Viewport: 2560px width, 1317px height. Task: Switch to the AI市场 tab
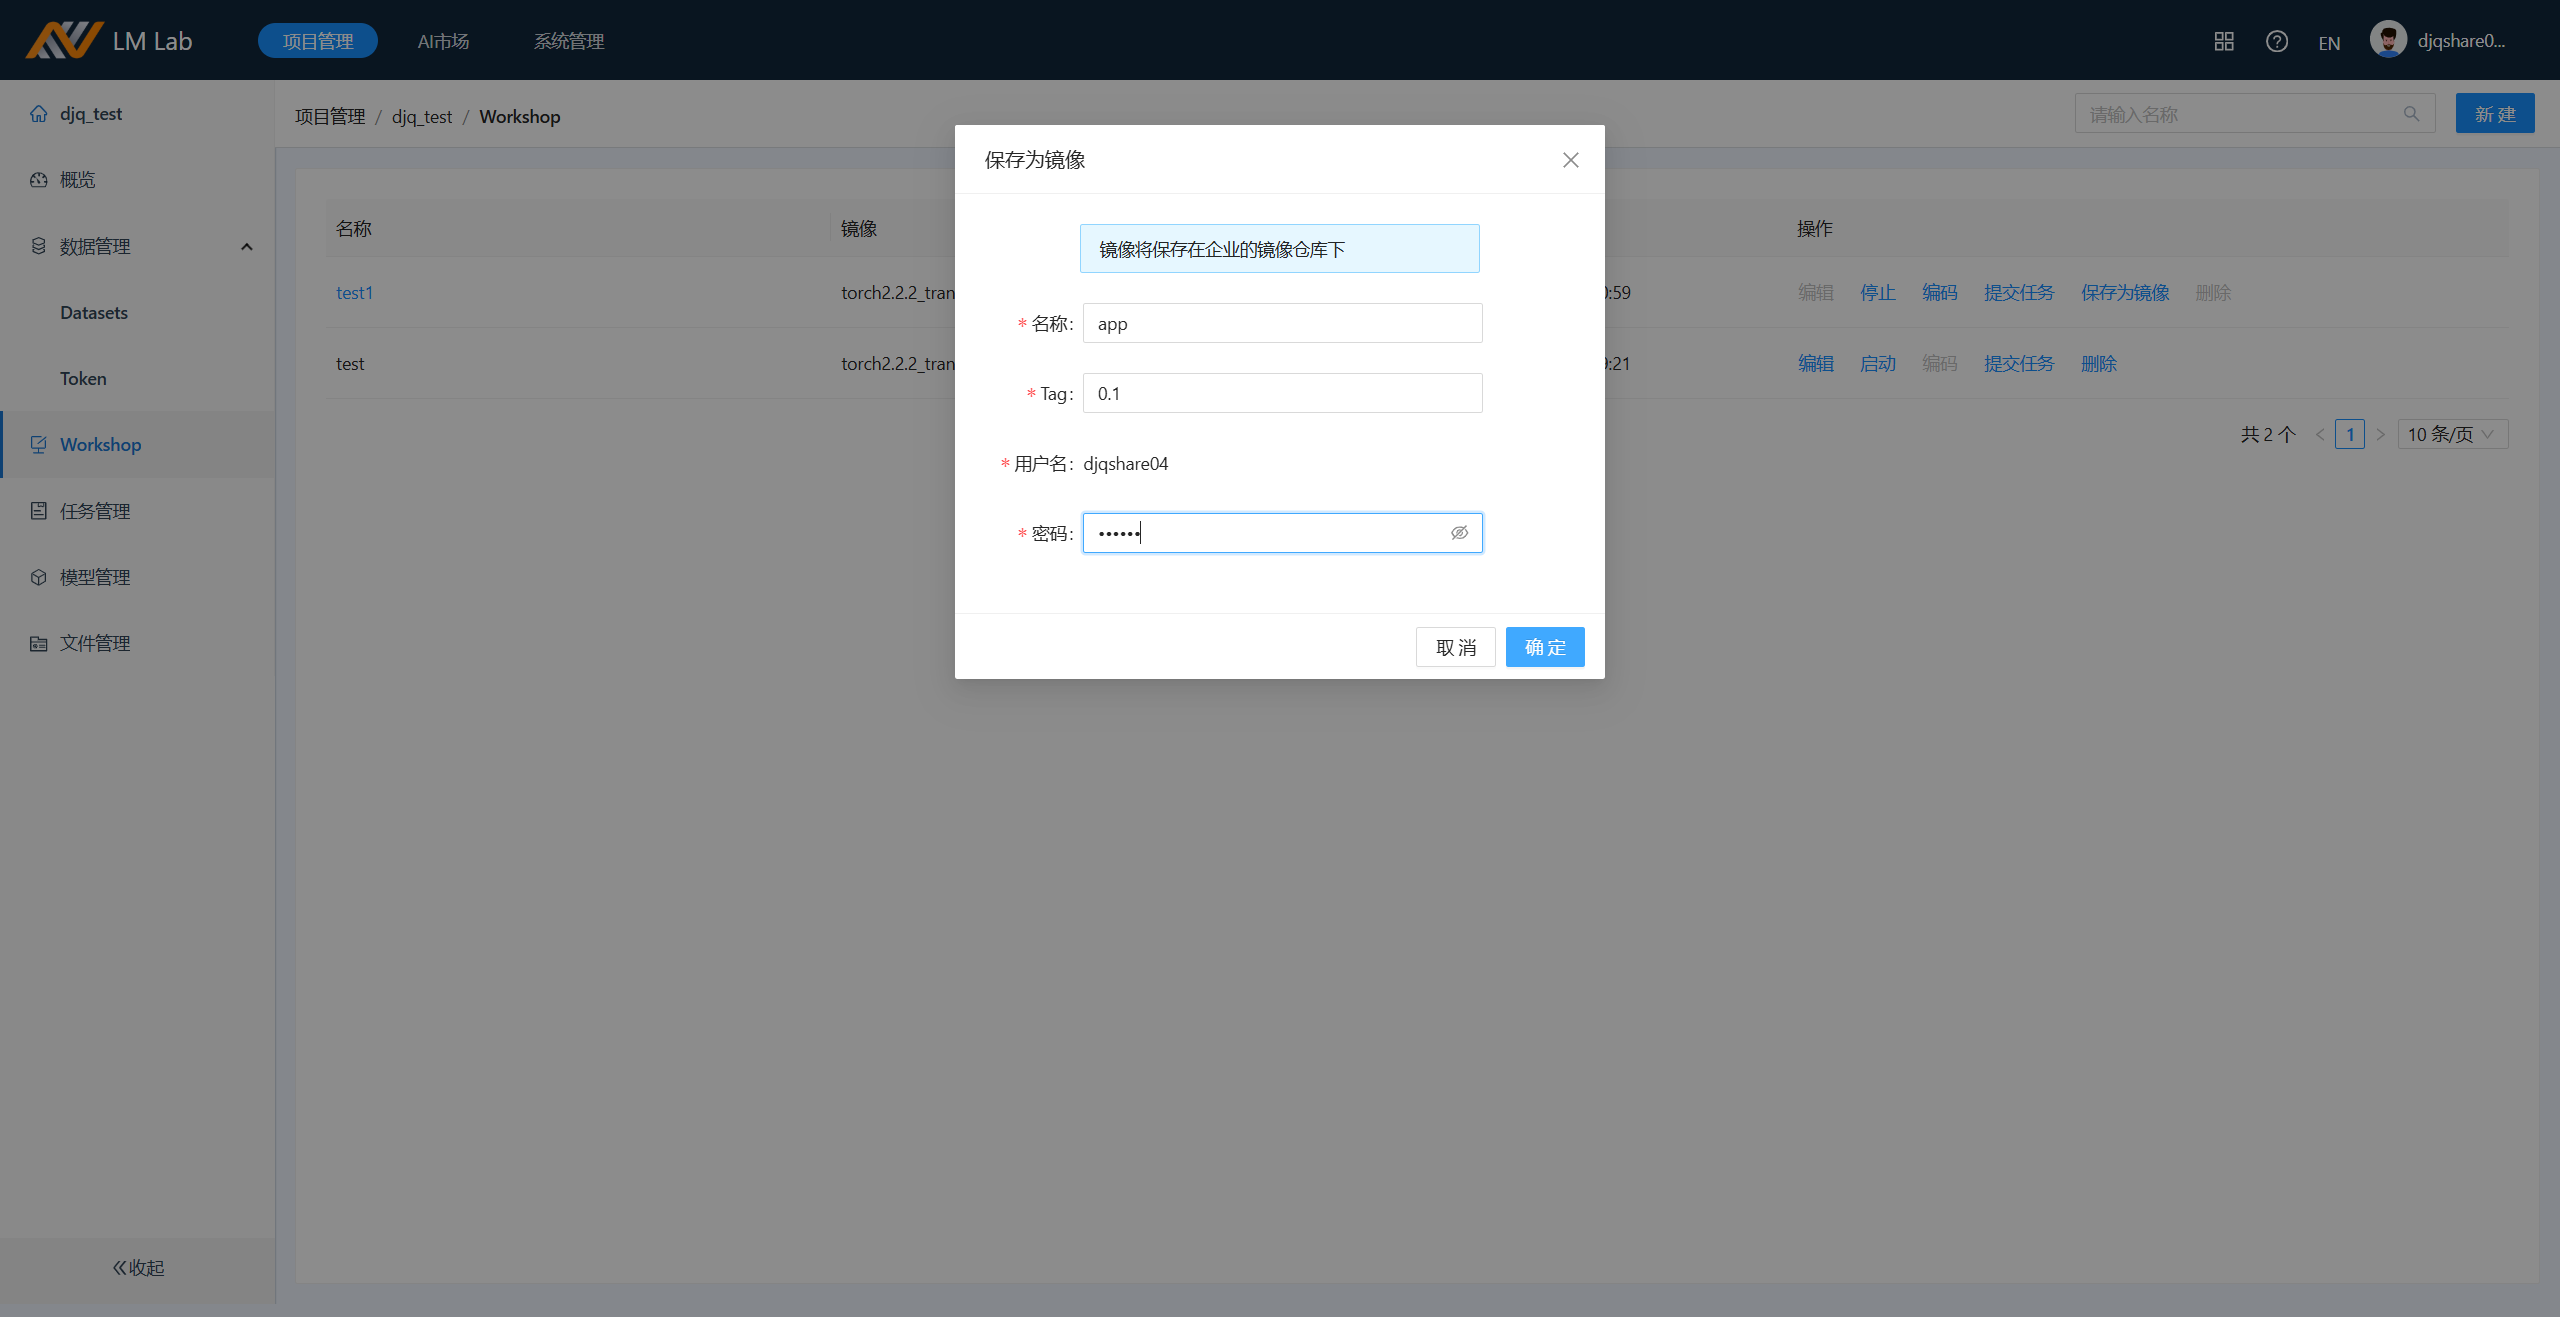pyautogui.click(x=443, y=41)
